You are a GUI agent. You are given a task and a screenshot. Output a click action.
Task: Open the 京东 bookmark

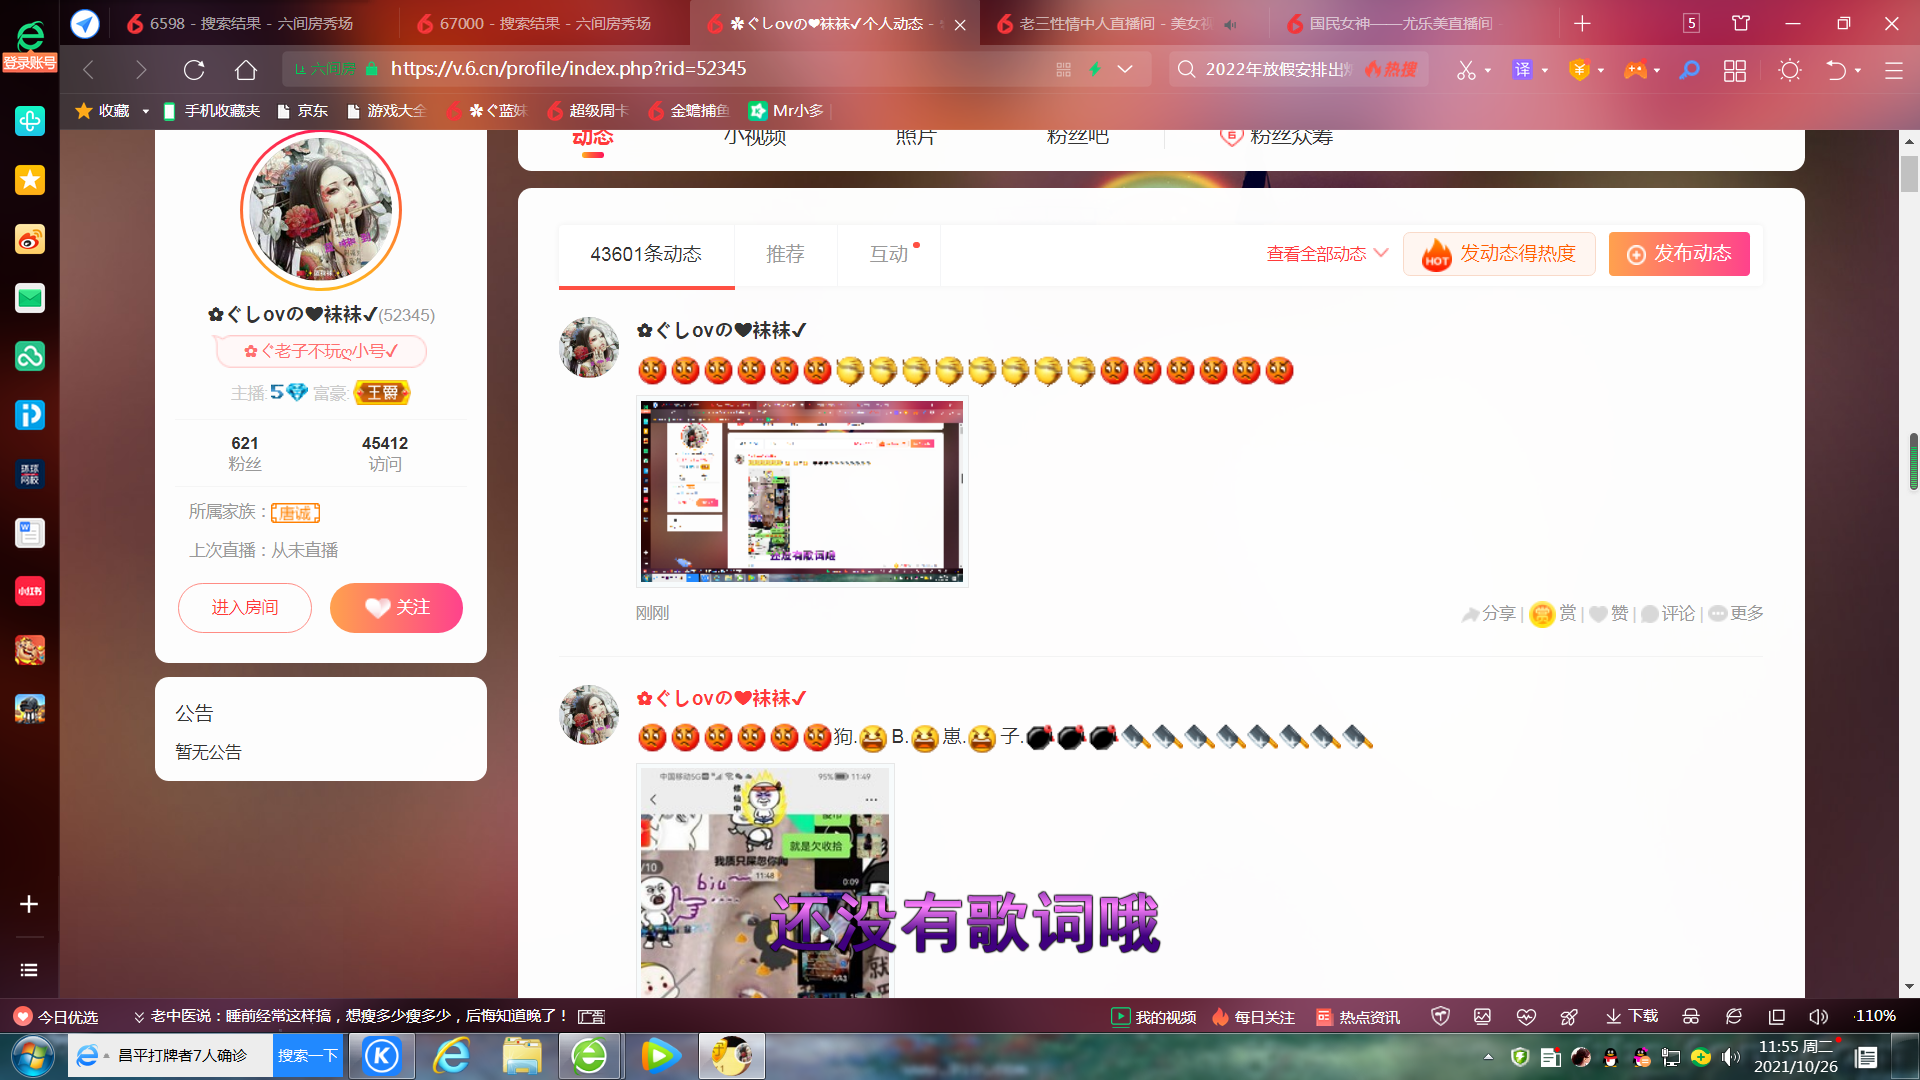pyautogui.click(x=303, y=111)
